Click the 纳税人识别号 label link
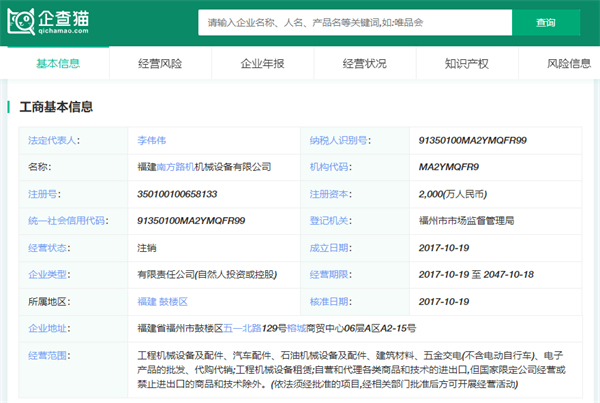The image size is (600, 403). pyautogui.click(x=338, y=140)
